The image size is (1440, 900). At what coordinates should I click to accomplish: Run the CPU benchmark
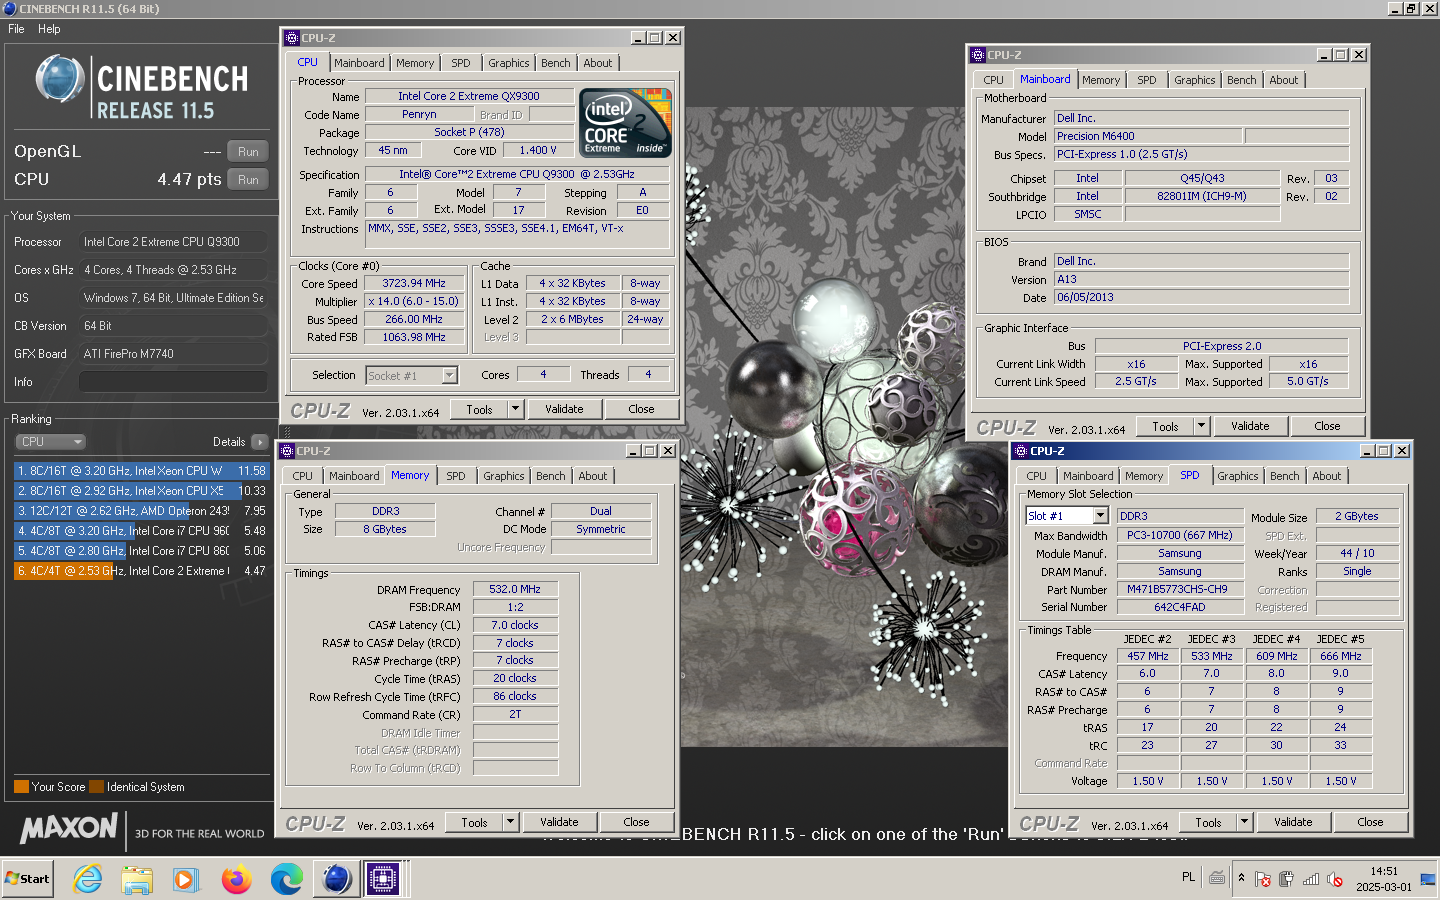(x=248, y=180)
